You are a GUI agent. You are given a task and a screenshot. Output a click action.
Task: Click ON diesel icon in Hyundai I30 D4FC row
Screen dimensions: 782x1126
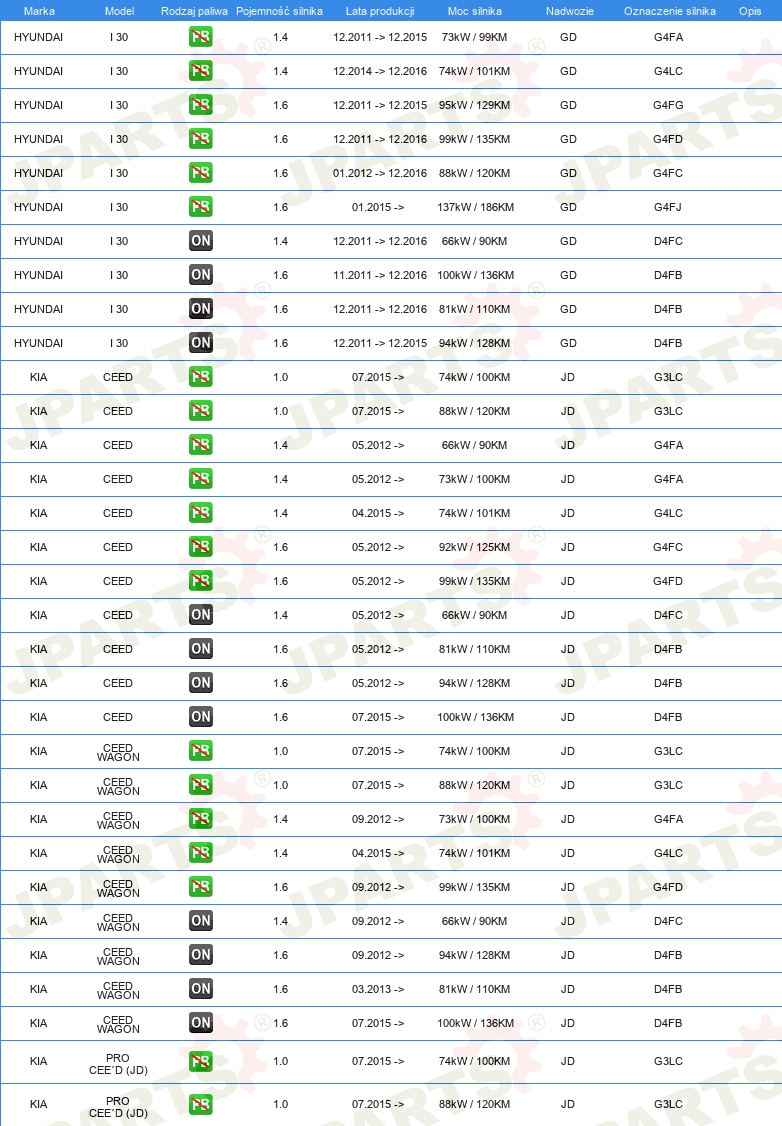[x=200, y=241]
